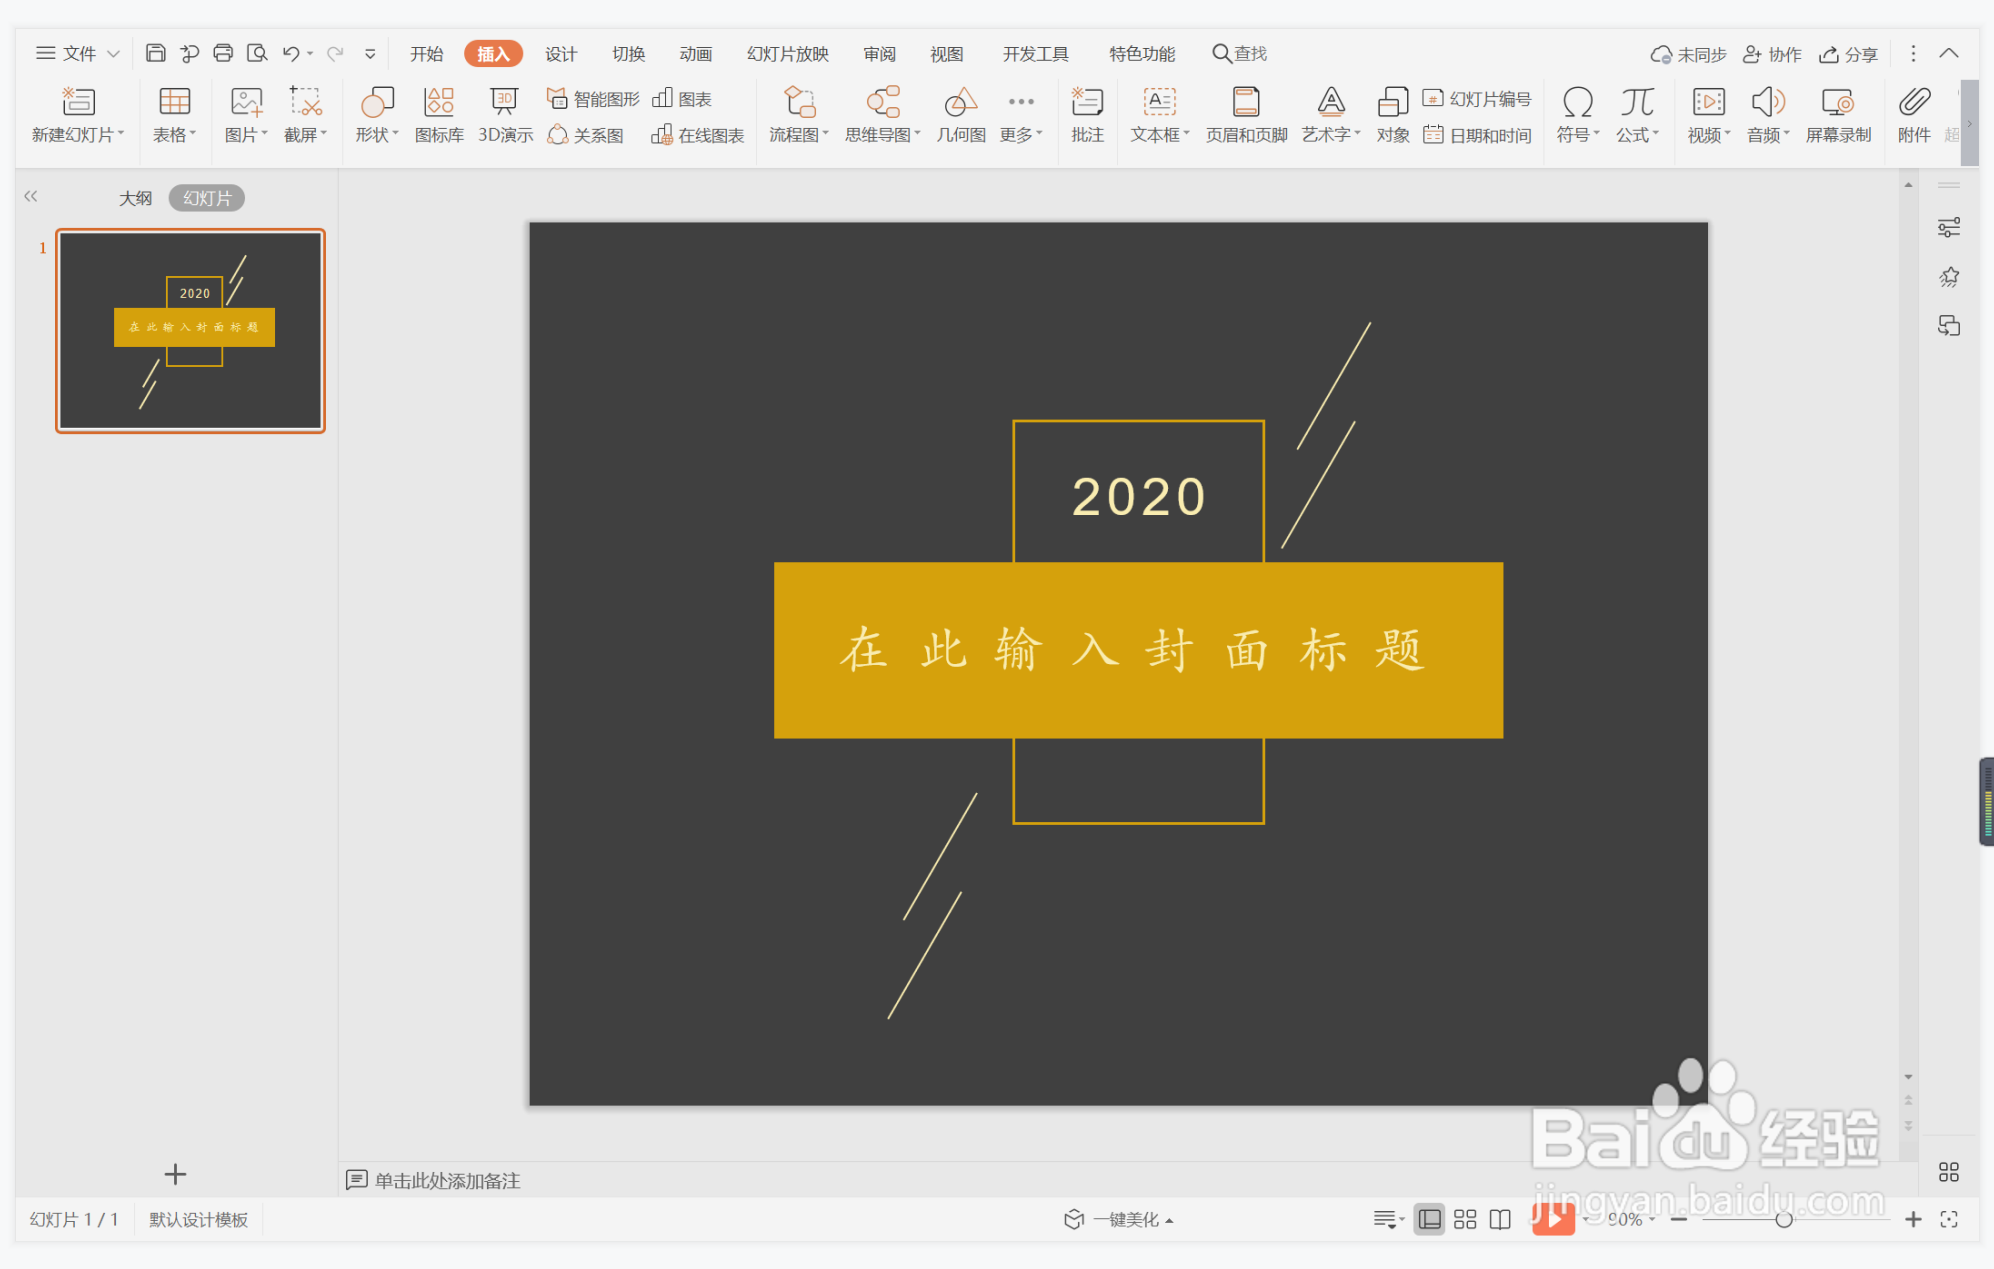
Task: Select the 幻灯片 panel tab
Action: point(207,198)
